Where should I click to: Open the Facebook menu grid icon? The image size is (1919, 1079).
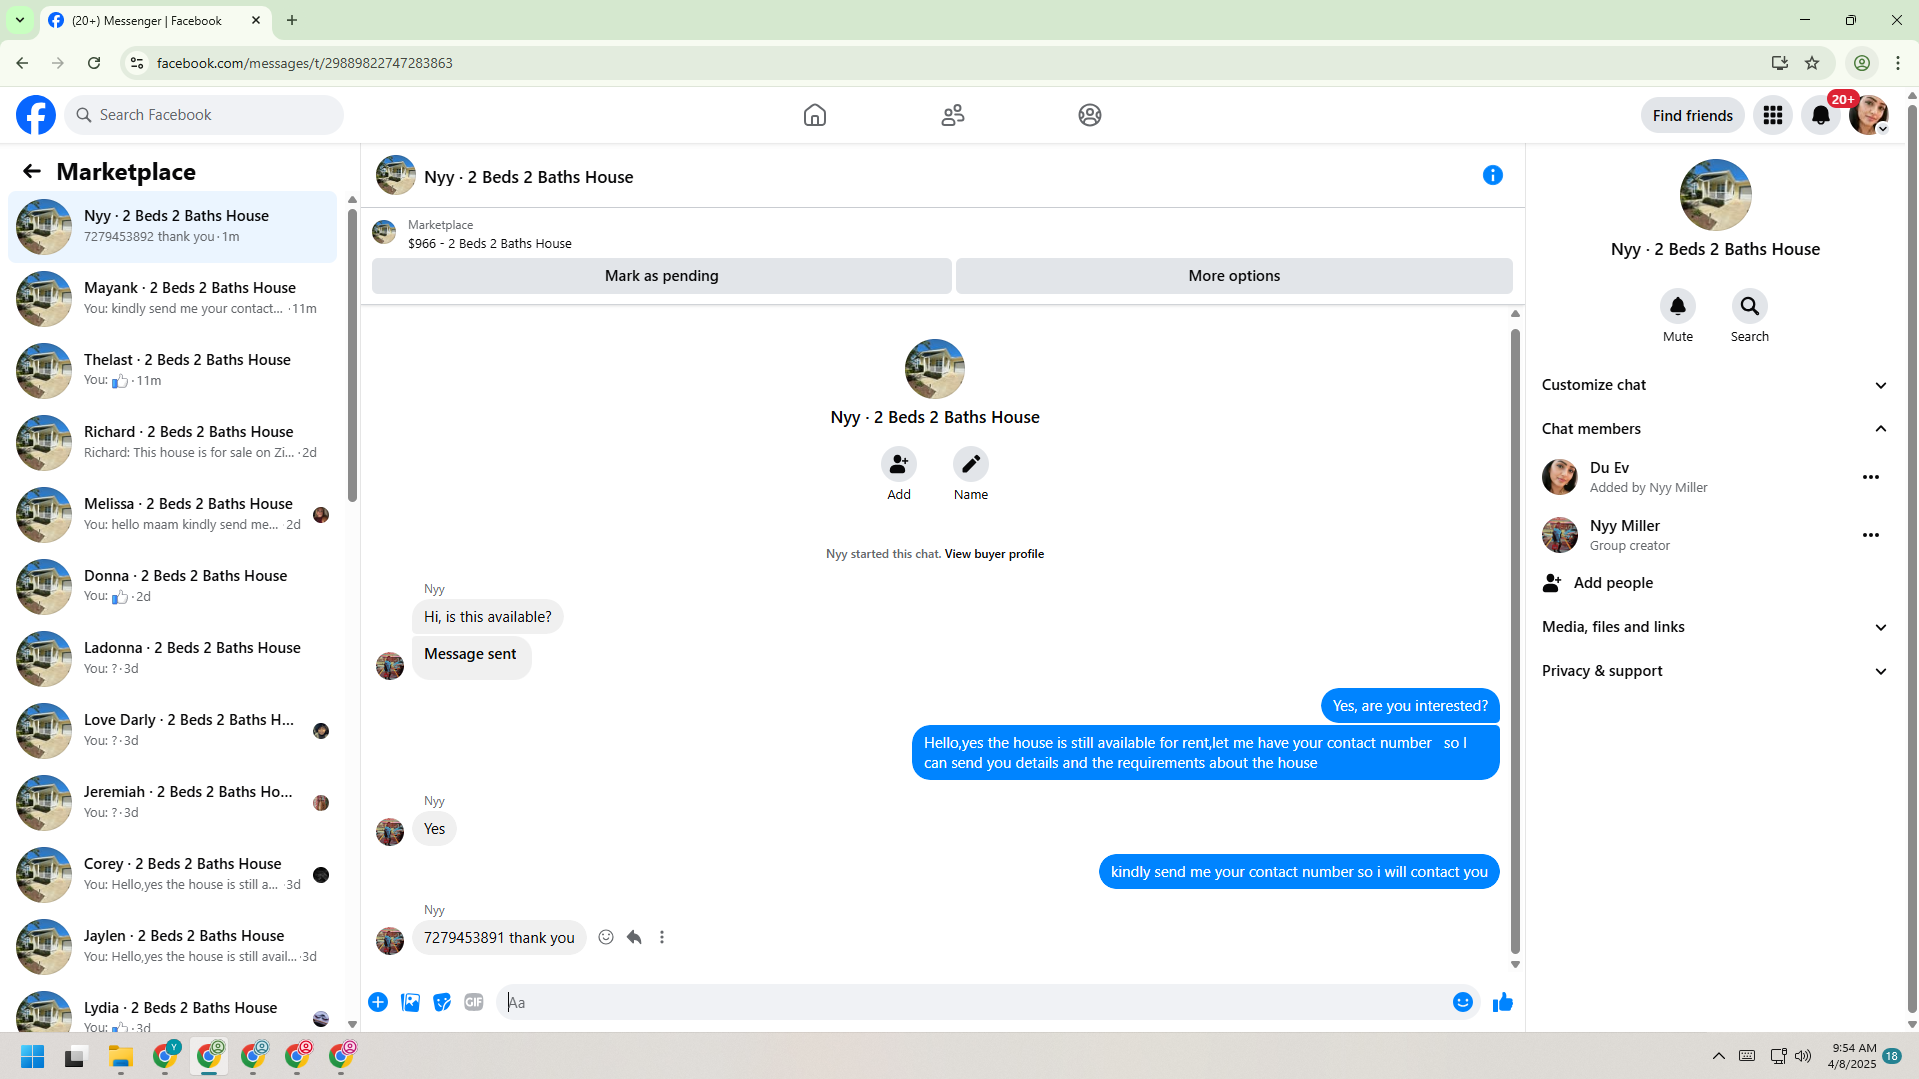coord(1773,115)
